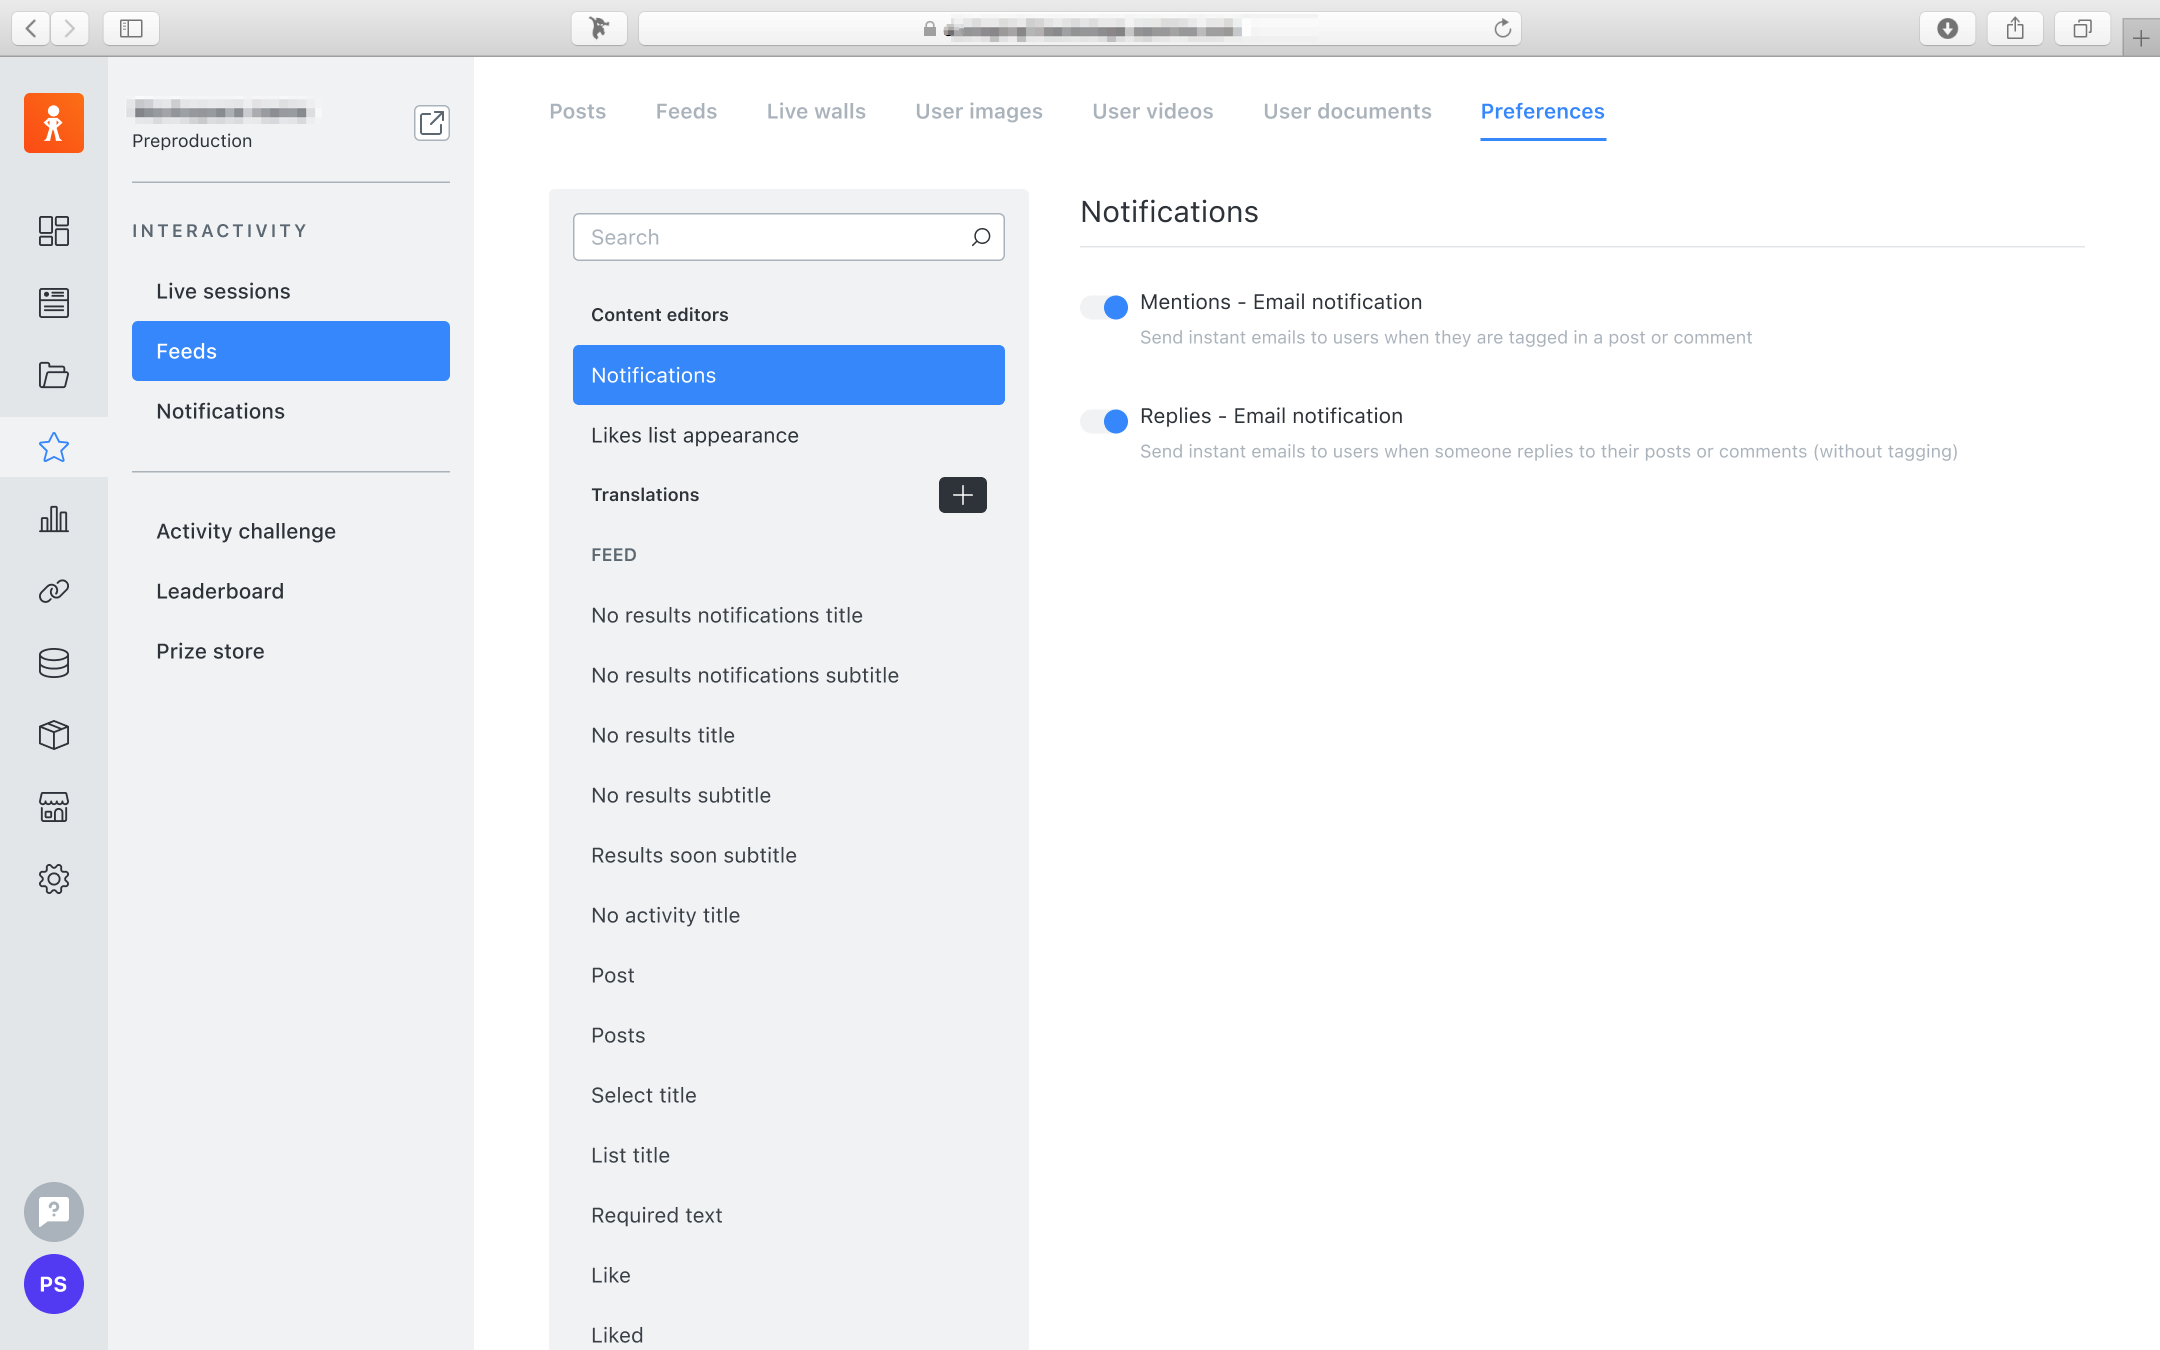Open List title translation entry
The image size is (2160, 1350).
click(789, 1155)
